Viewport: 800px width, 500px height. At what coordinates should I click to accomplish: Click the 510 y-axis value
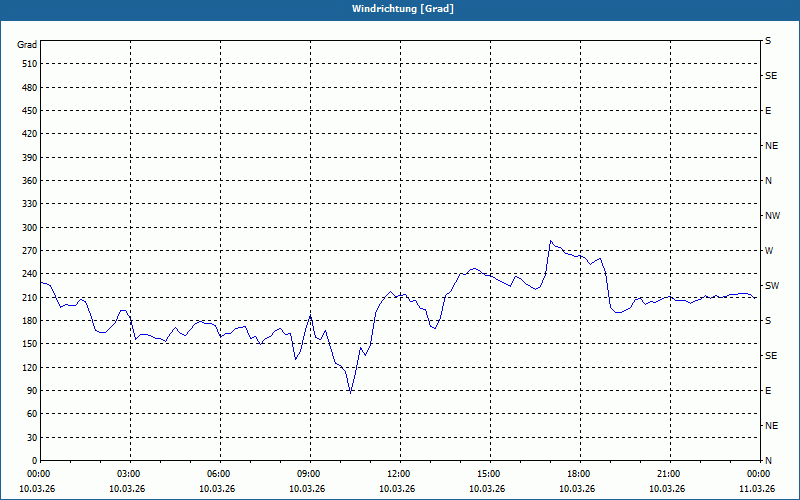[30, 64]
